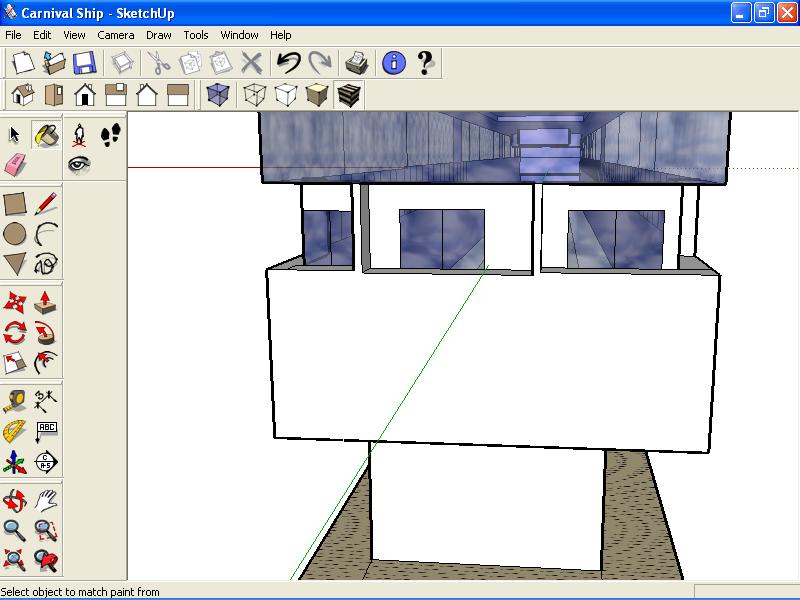Choose the Orbit camera tool
The image size is (800, 600).
point(15,501)
